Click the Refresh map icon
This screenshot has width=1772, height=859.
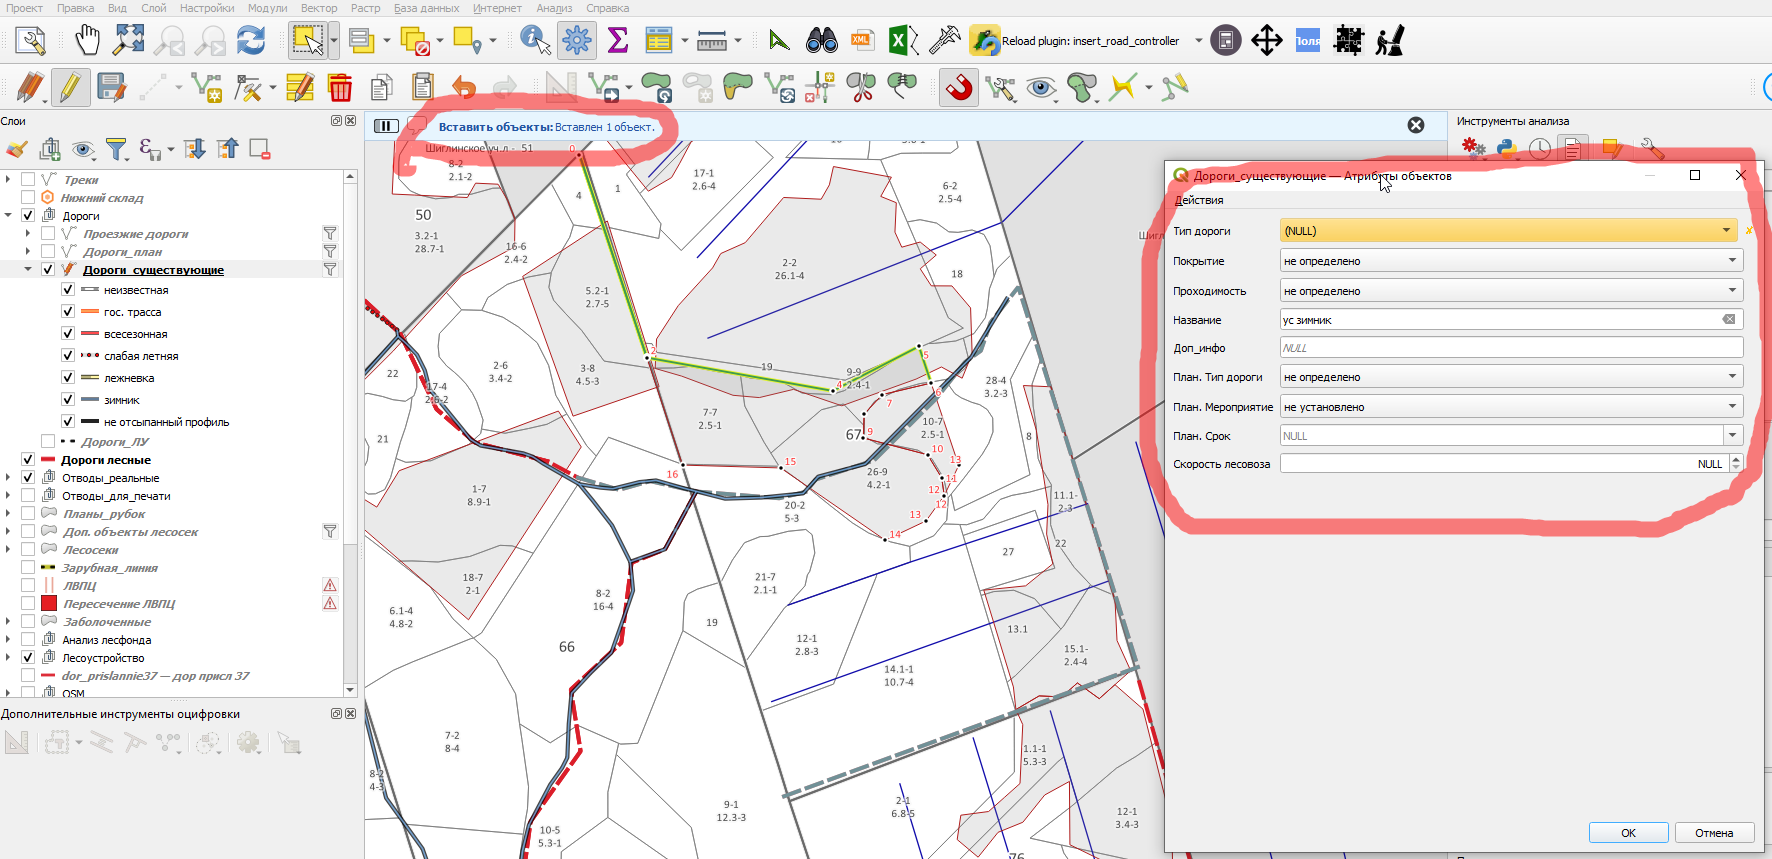point(251,40)
